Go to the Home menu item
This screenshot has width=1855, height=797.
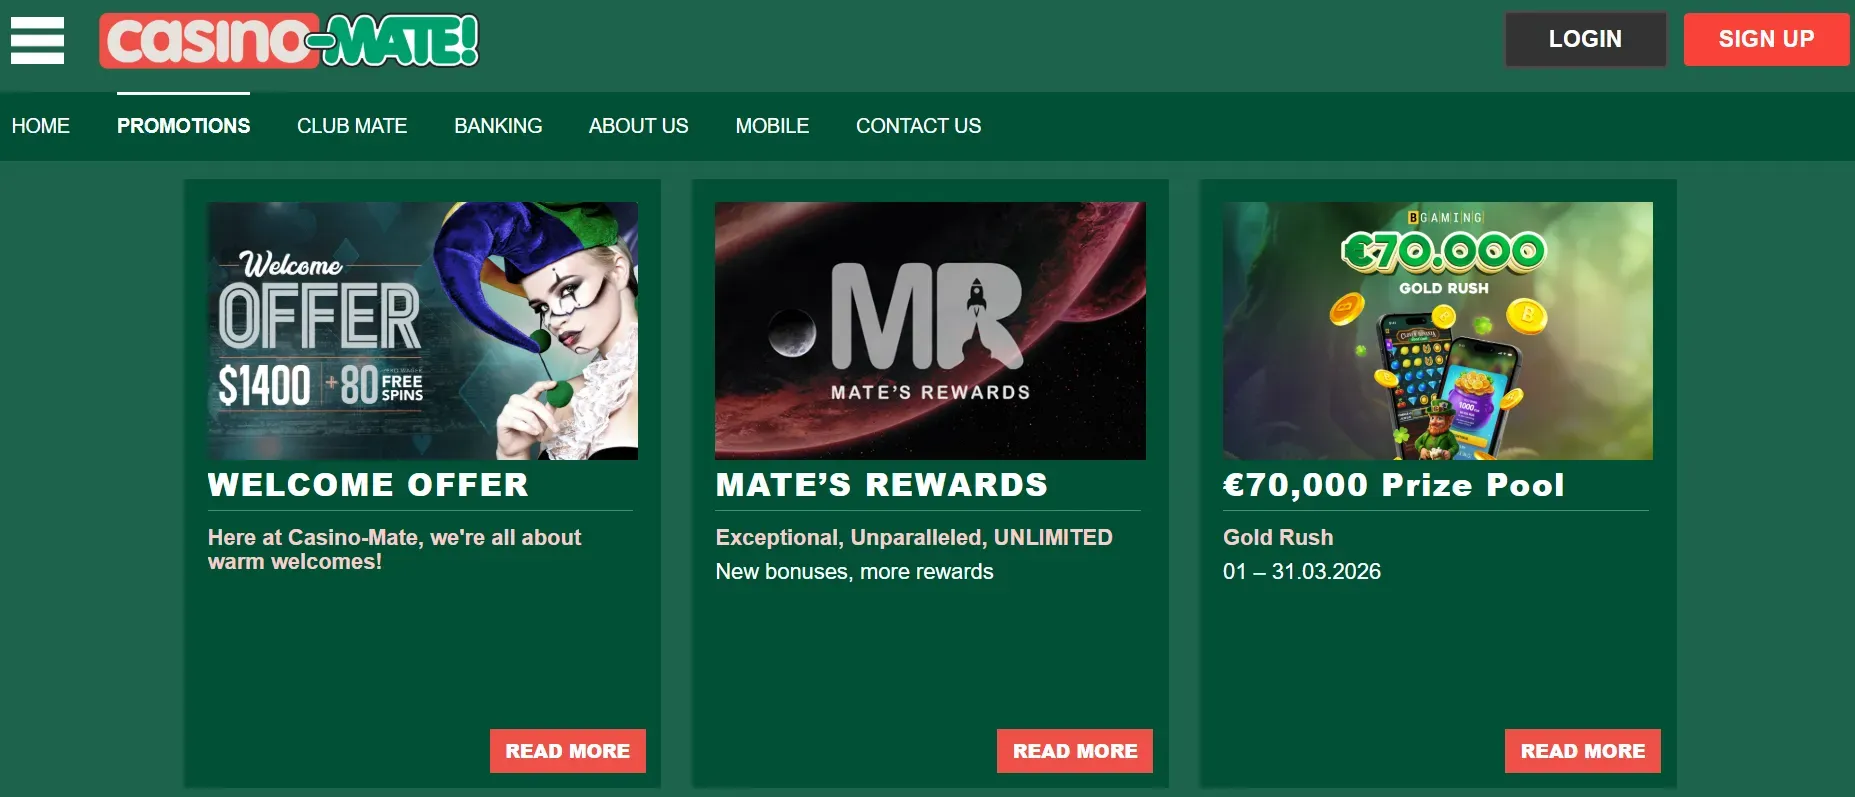pyautogui.click(x=41, y=126)
